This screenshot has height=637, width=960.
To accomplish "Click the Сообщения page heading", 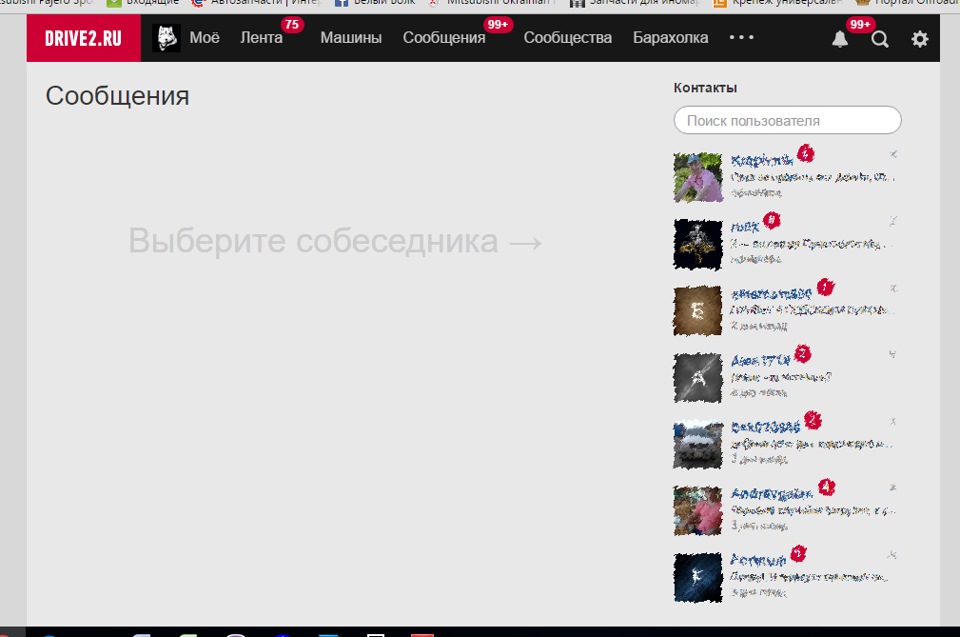I will pos(118,96).
